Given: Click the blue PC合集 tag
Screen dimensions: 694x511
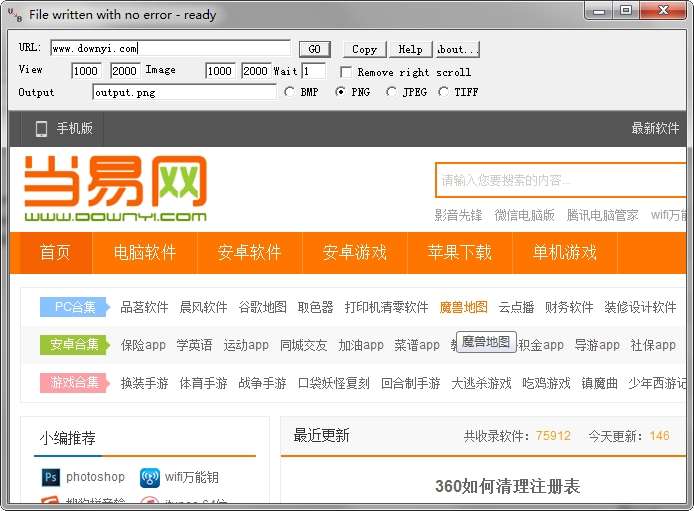Looking at the screenshot, I should click(x=75, y=307).
